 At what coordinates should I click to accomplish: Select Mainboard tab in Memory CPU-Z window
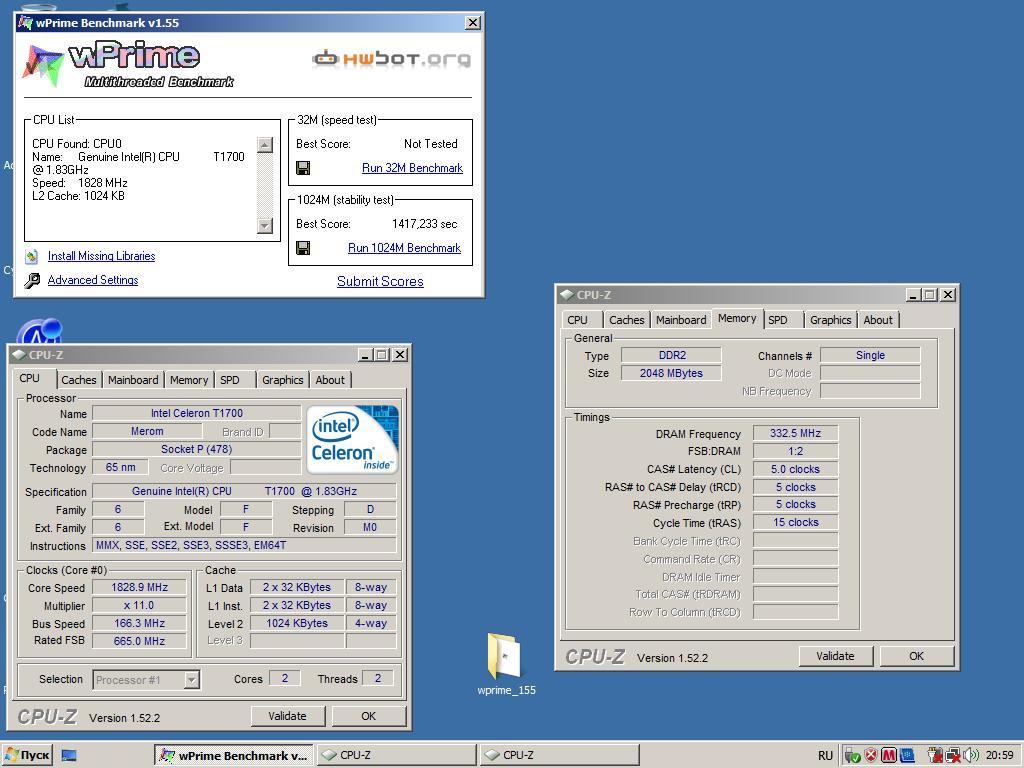681,320
